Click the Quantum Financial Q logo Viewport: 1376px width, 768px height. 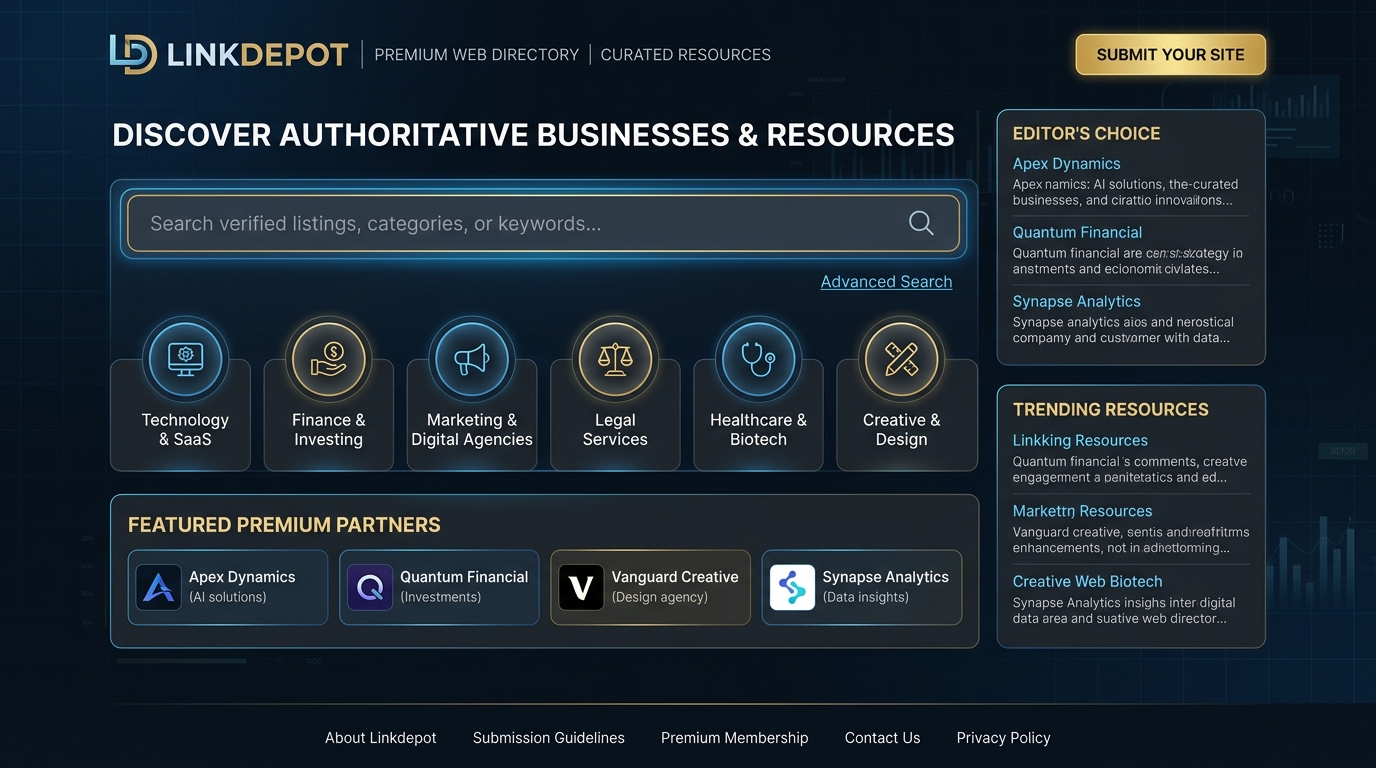pyautogui.click(x=369, y=587)
